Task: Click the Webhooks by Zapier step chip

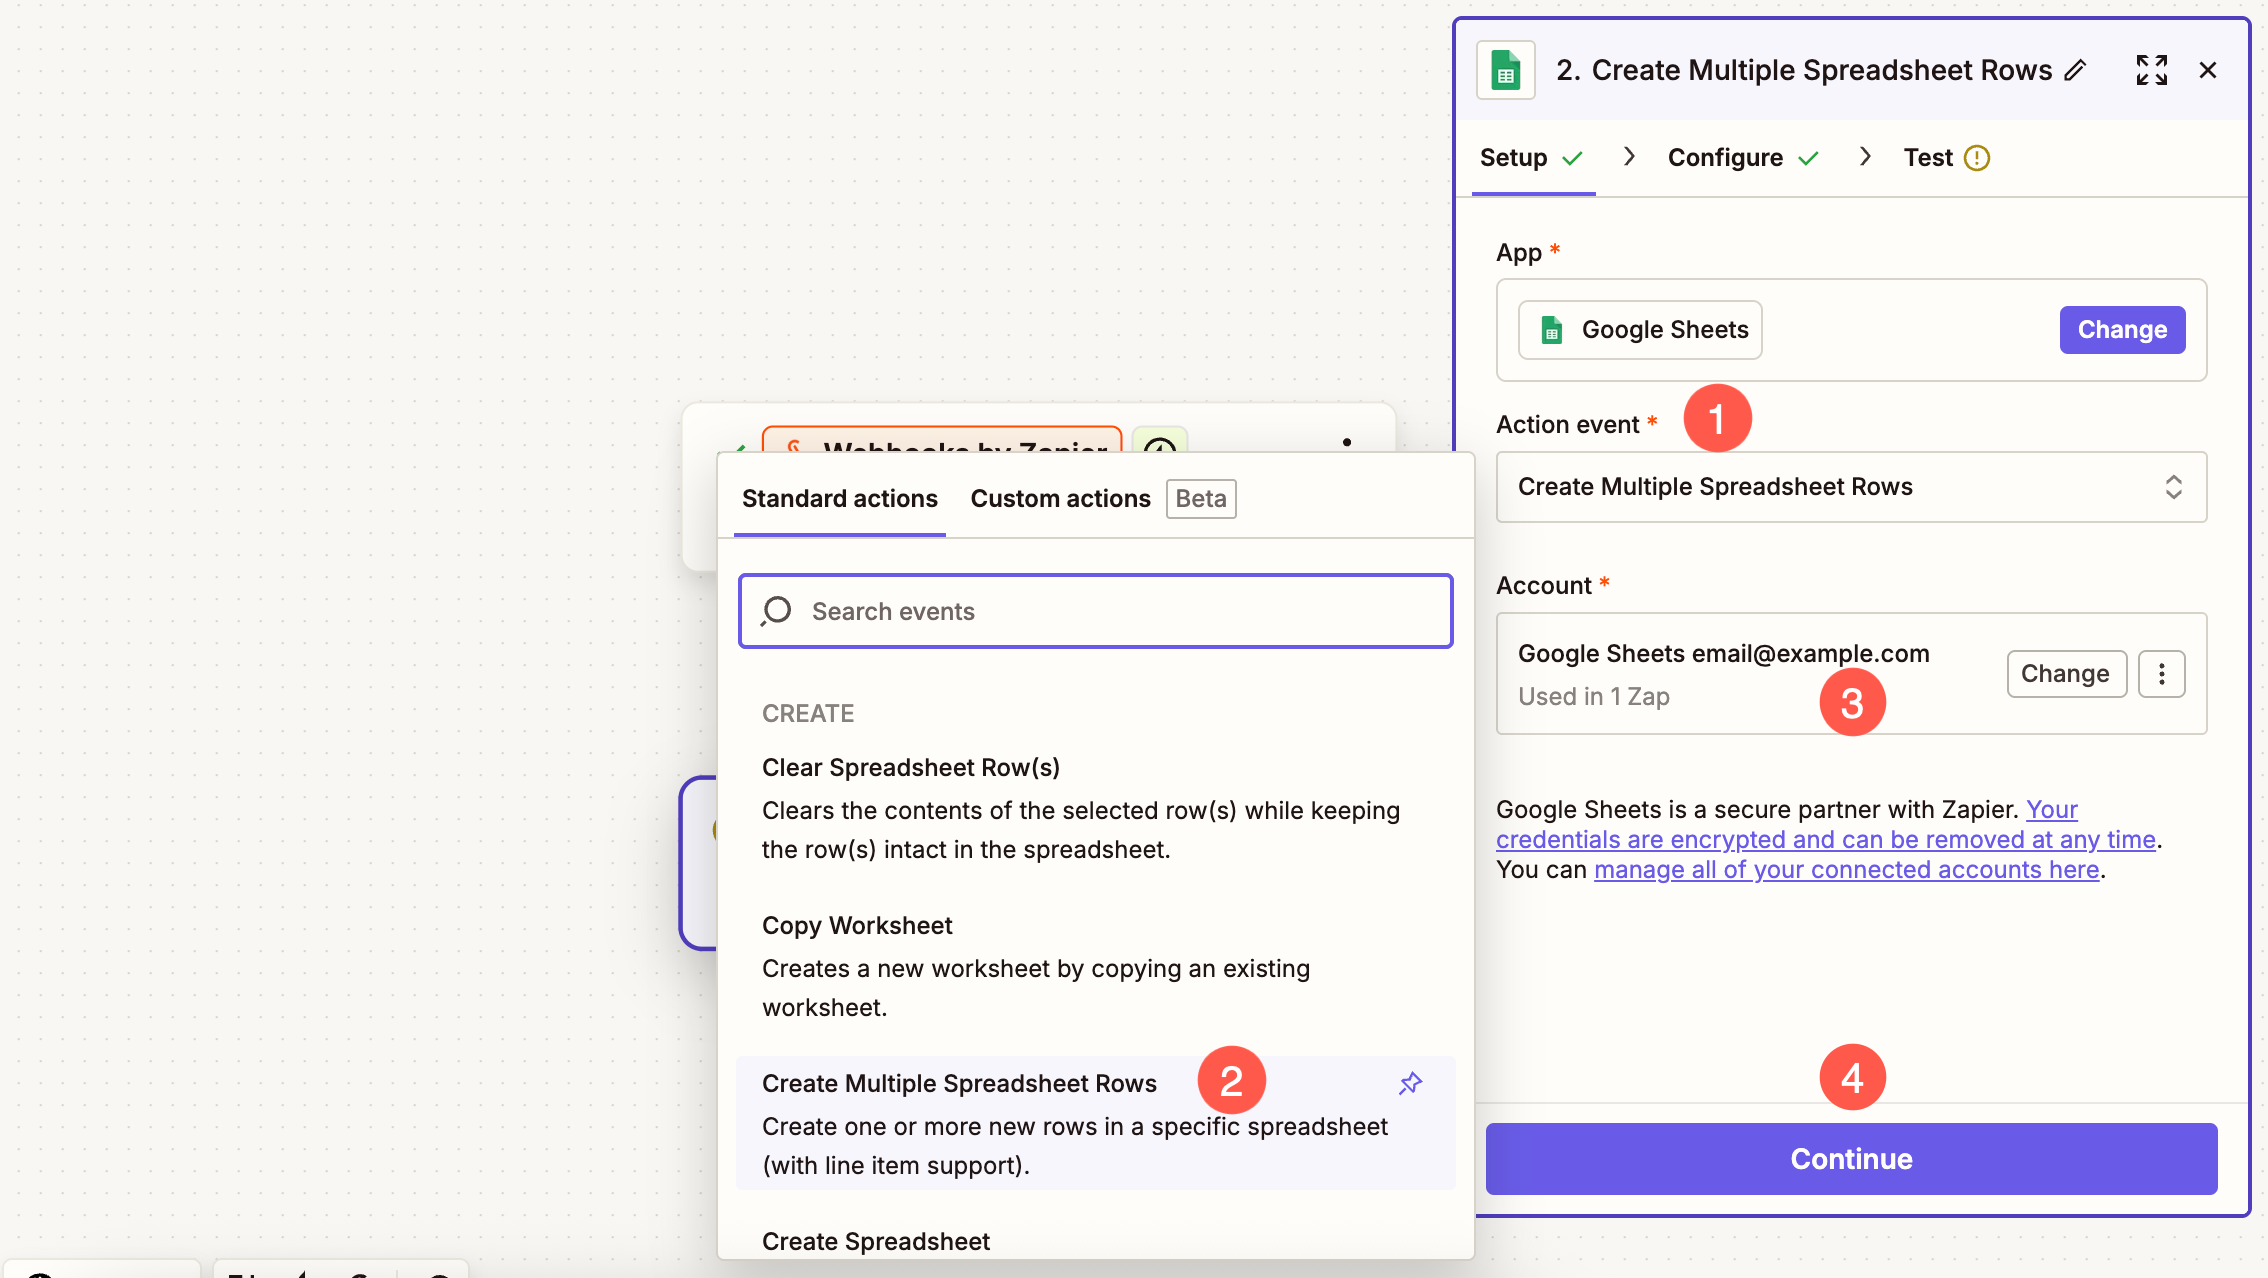Action: click(941, 440)
